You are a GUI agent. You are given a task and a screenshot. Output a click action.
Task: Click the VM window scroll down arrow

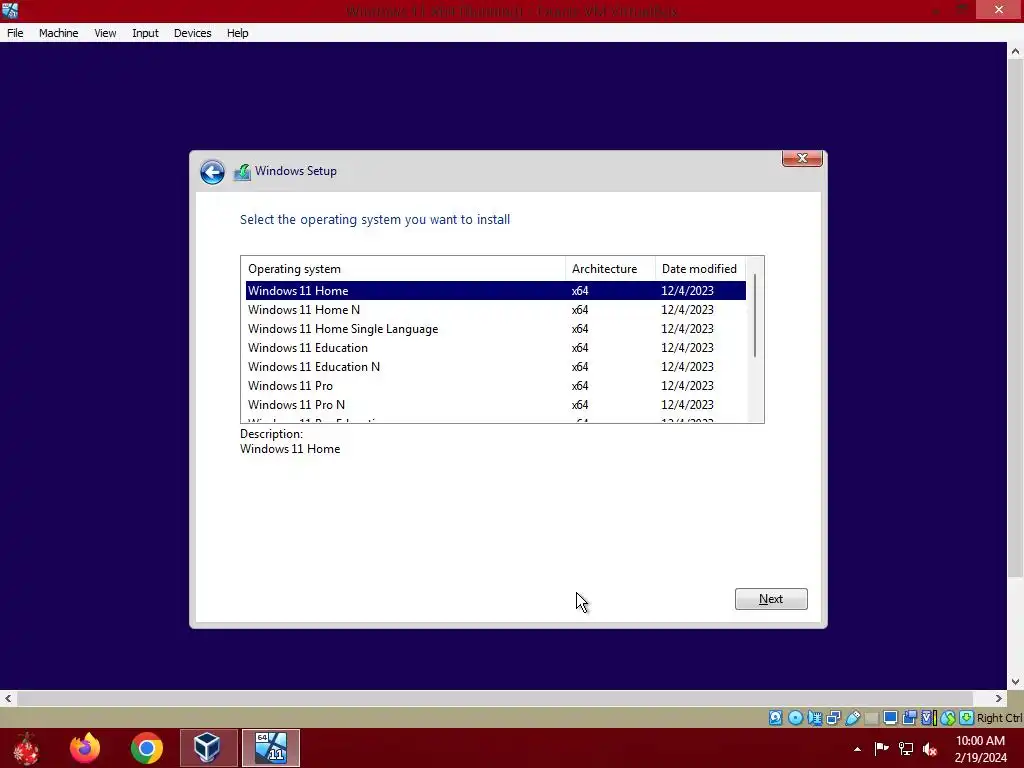(x=1015, y=681)
